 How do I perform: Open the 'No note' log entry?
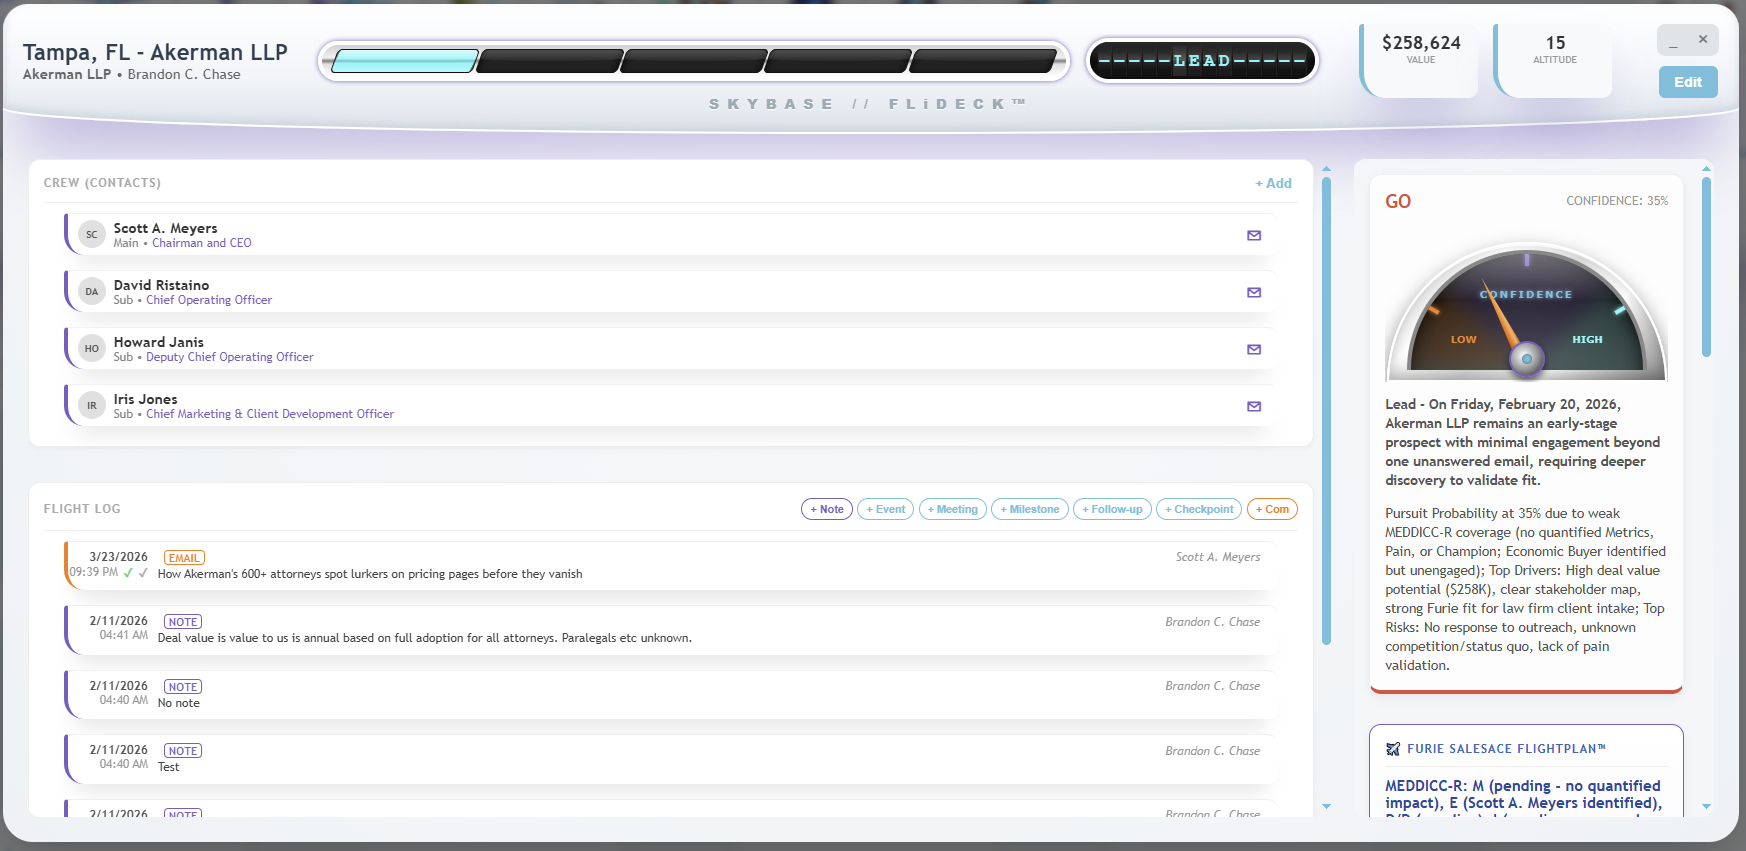(x=669, y=695)
